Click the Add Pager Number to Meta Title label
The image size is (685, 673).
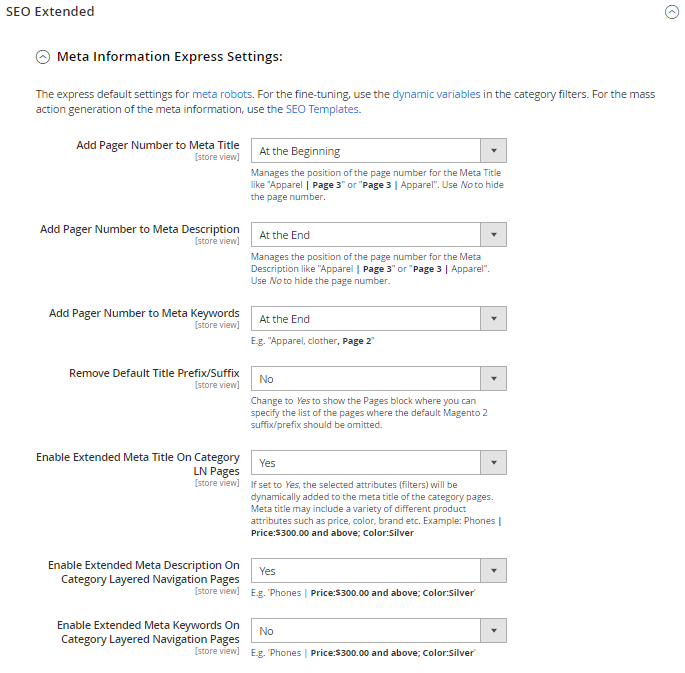[x=157, y=145]
